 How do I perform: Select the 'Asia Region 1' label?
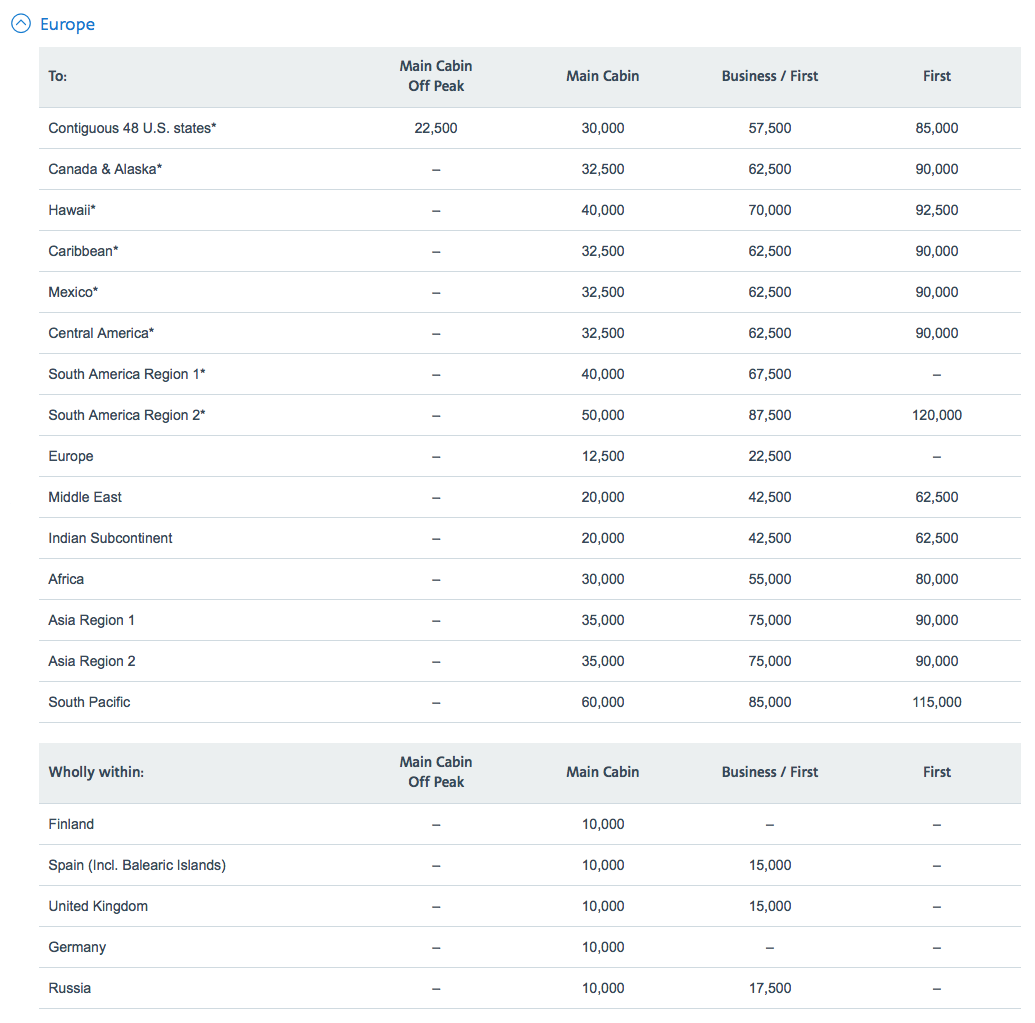tap(92, 620)
